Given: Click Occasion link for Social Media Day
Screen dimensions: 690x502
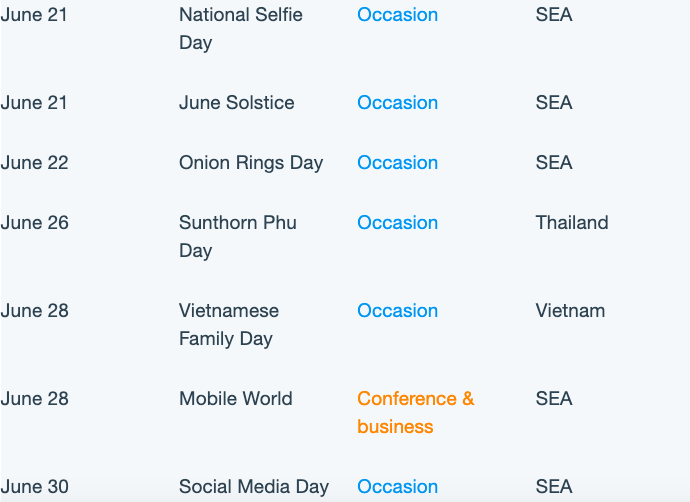Looking at the screenshot, I should (x=397, y=487).
